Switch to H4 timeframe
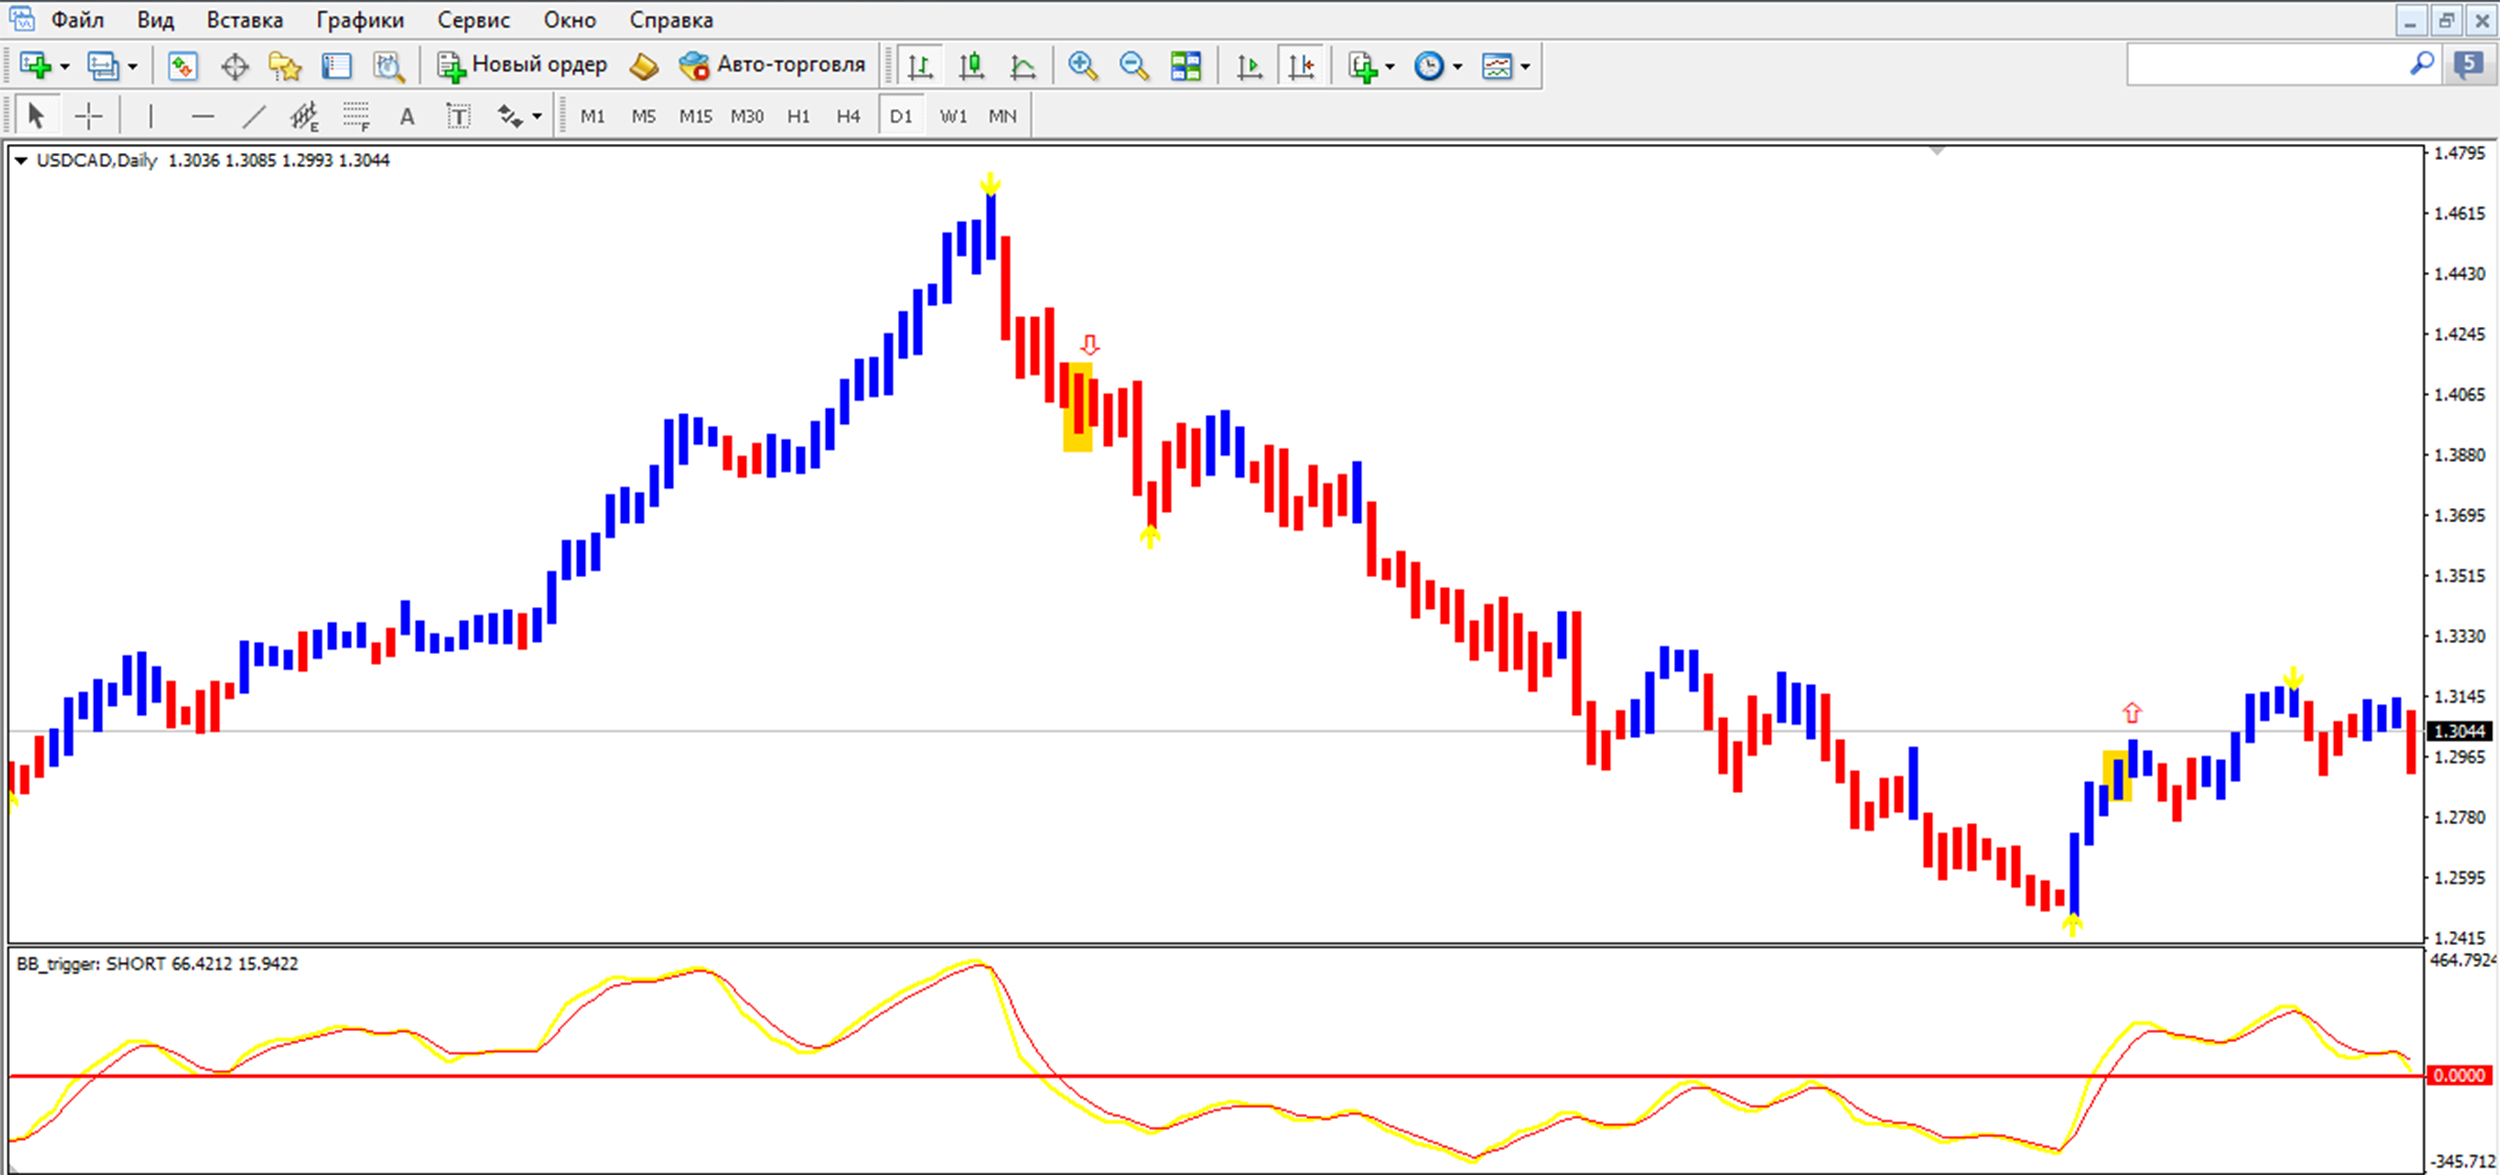The width and height of the screenshot is (2500, 1175). 848,117
